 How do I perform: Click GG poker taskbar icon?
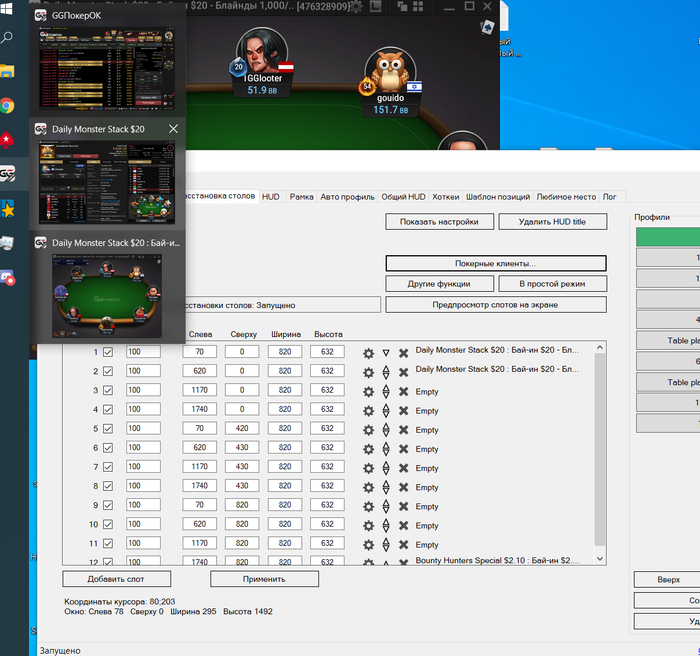7,174
